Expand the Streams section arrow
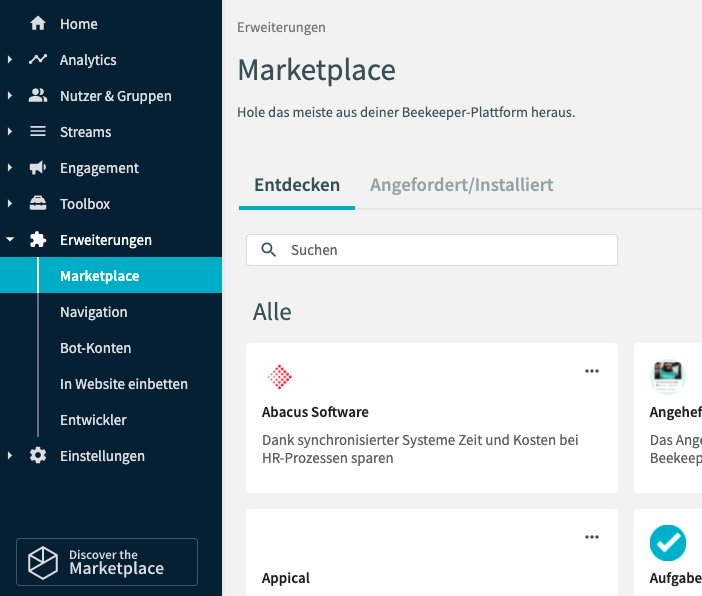Viewport: 702px width, 596px height. click(10, 132)
